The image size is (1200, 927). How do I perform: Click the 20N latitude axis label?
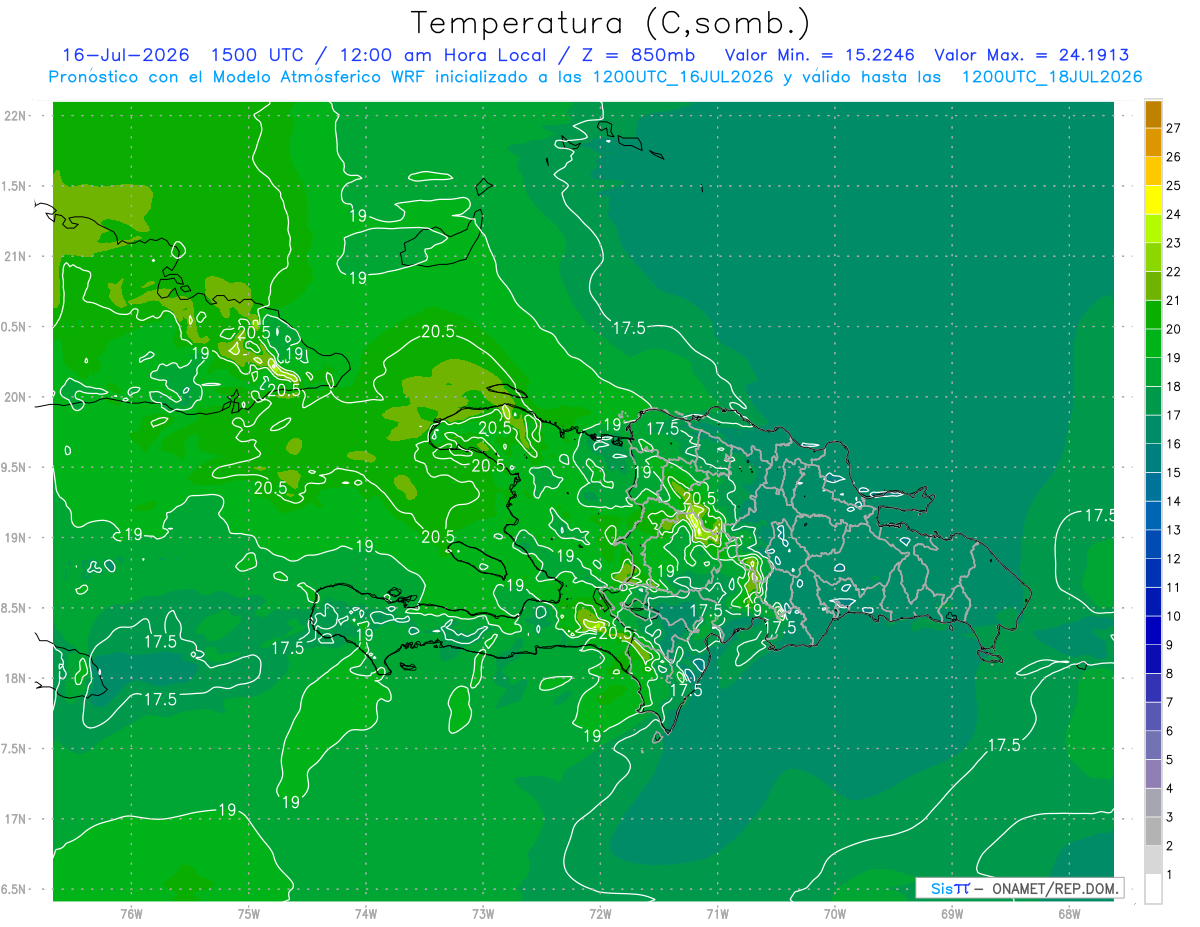(15, 397)
